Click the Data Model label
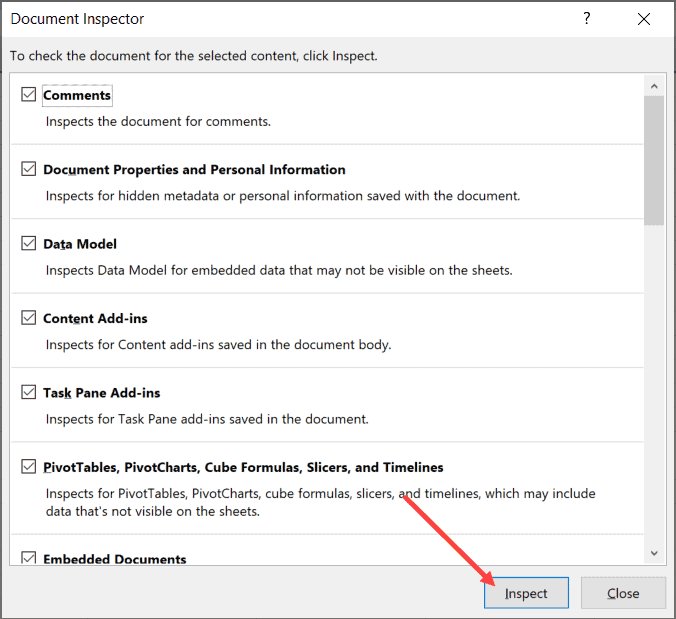The height and width of the screenshot is (619, 676). [80, 244]
